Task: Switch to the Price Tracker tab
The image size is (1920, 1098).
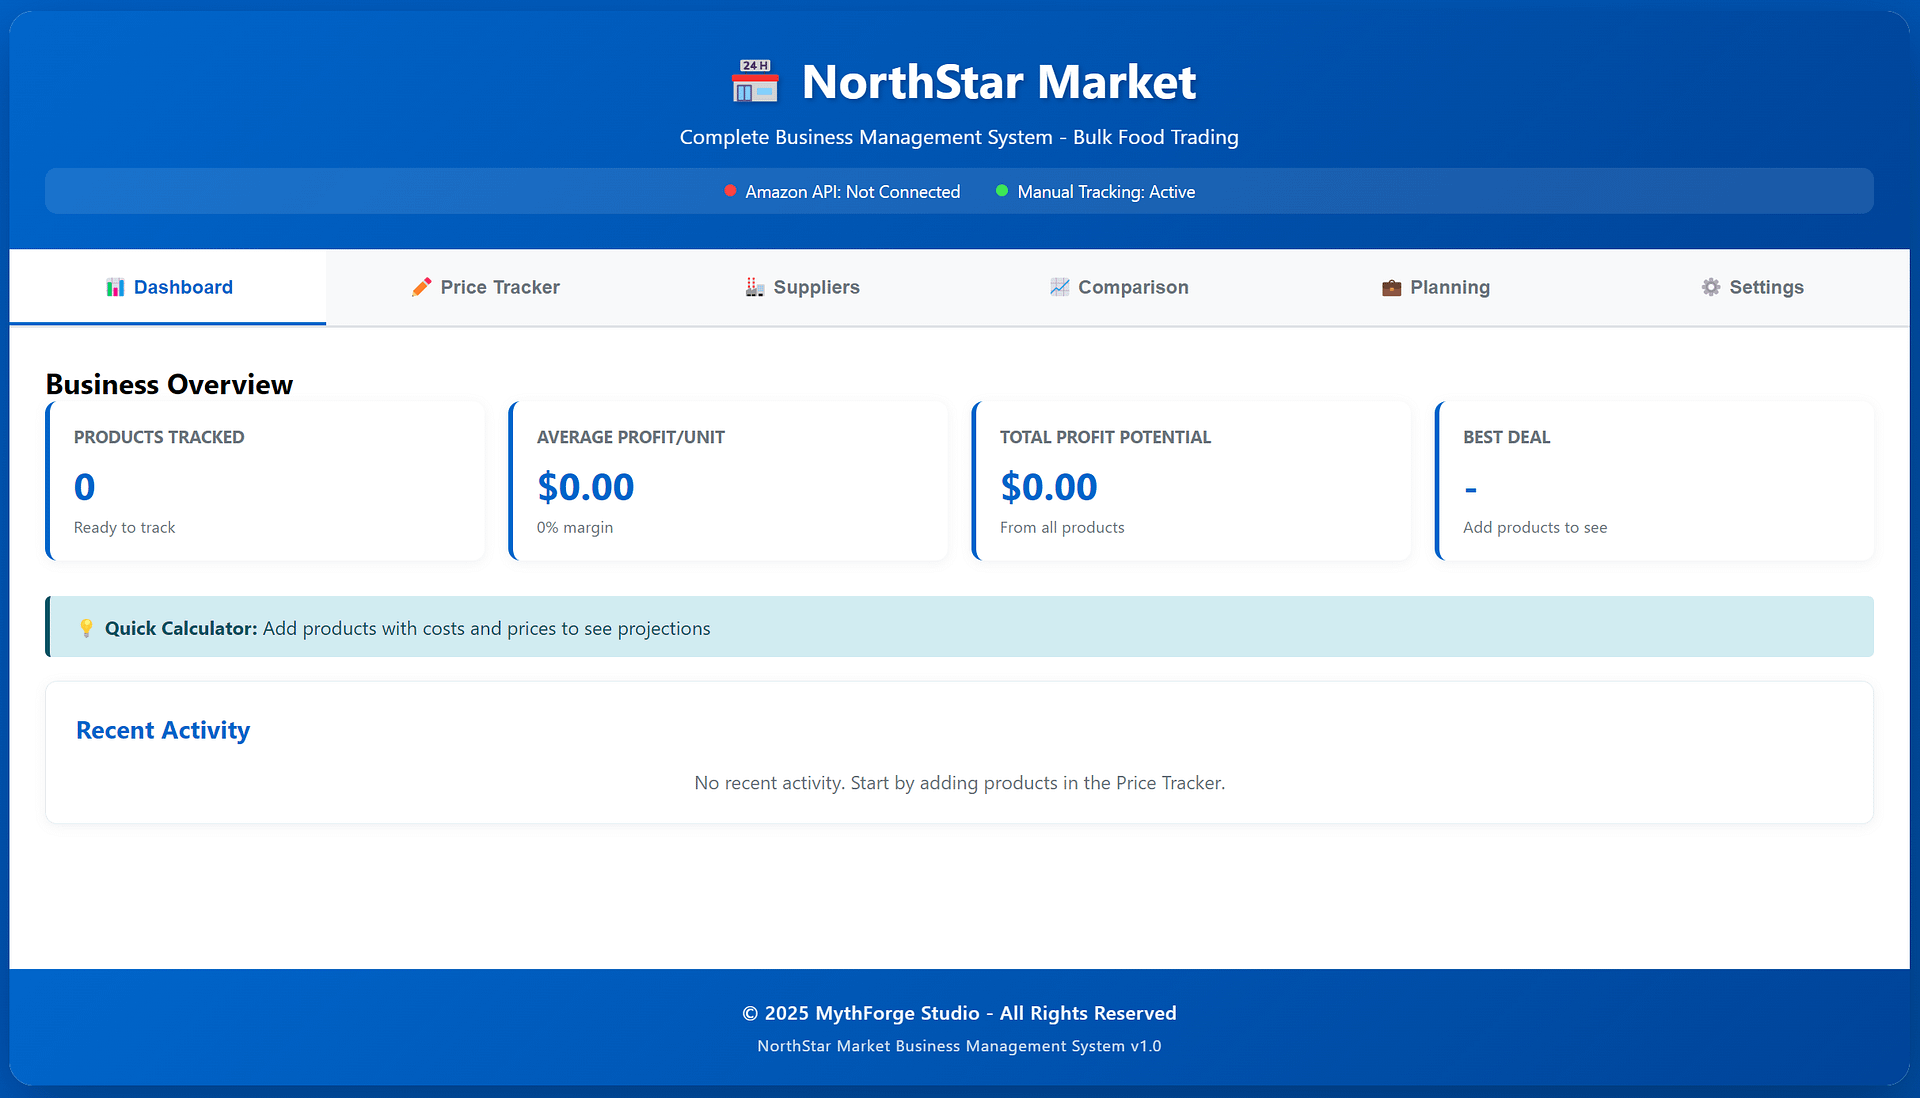Action: point(485,288)
